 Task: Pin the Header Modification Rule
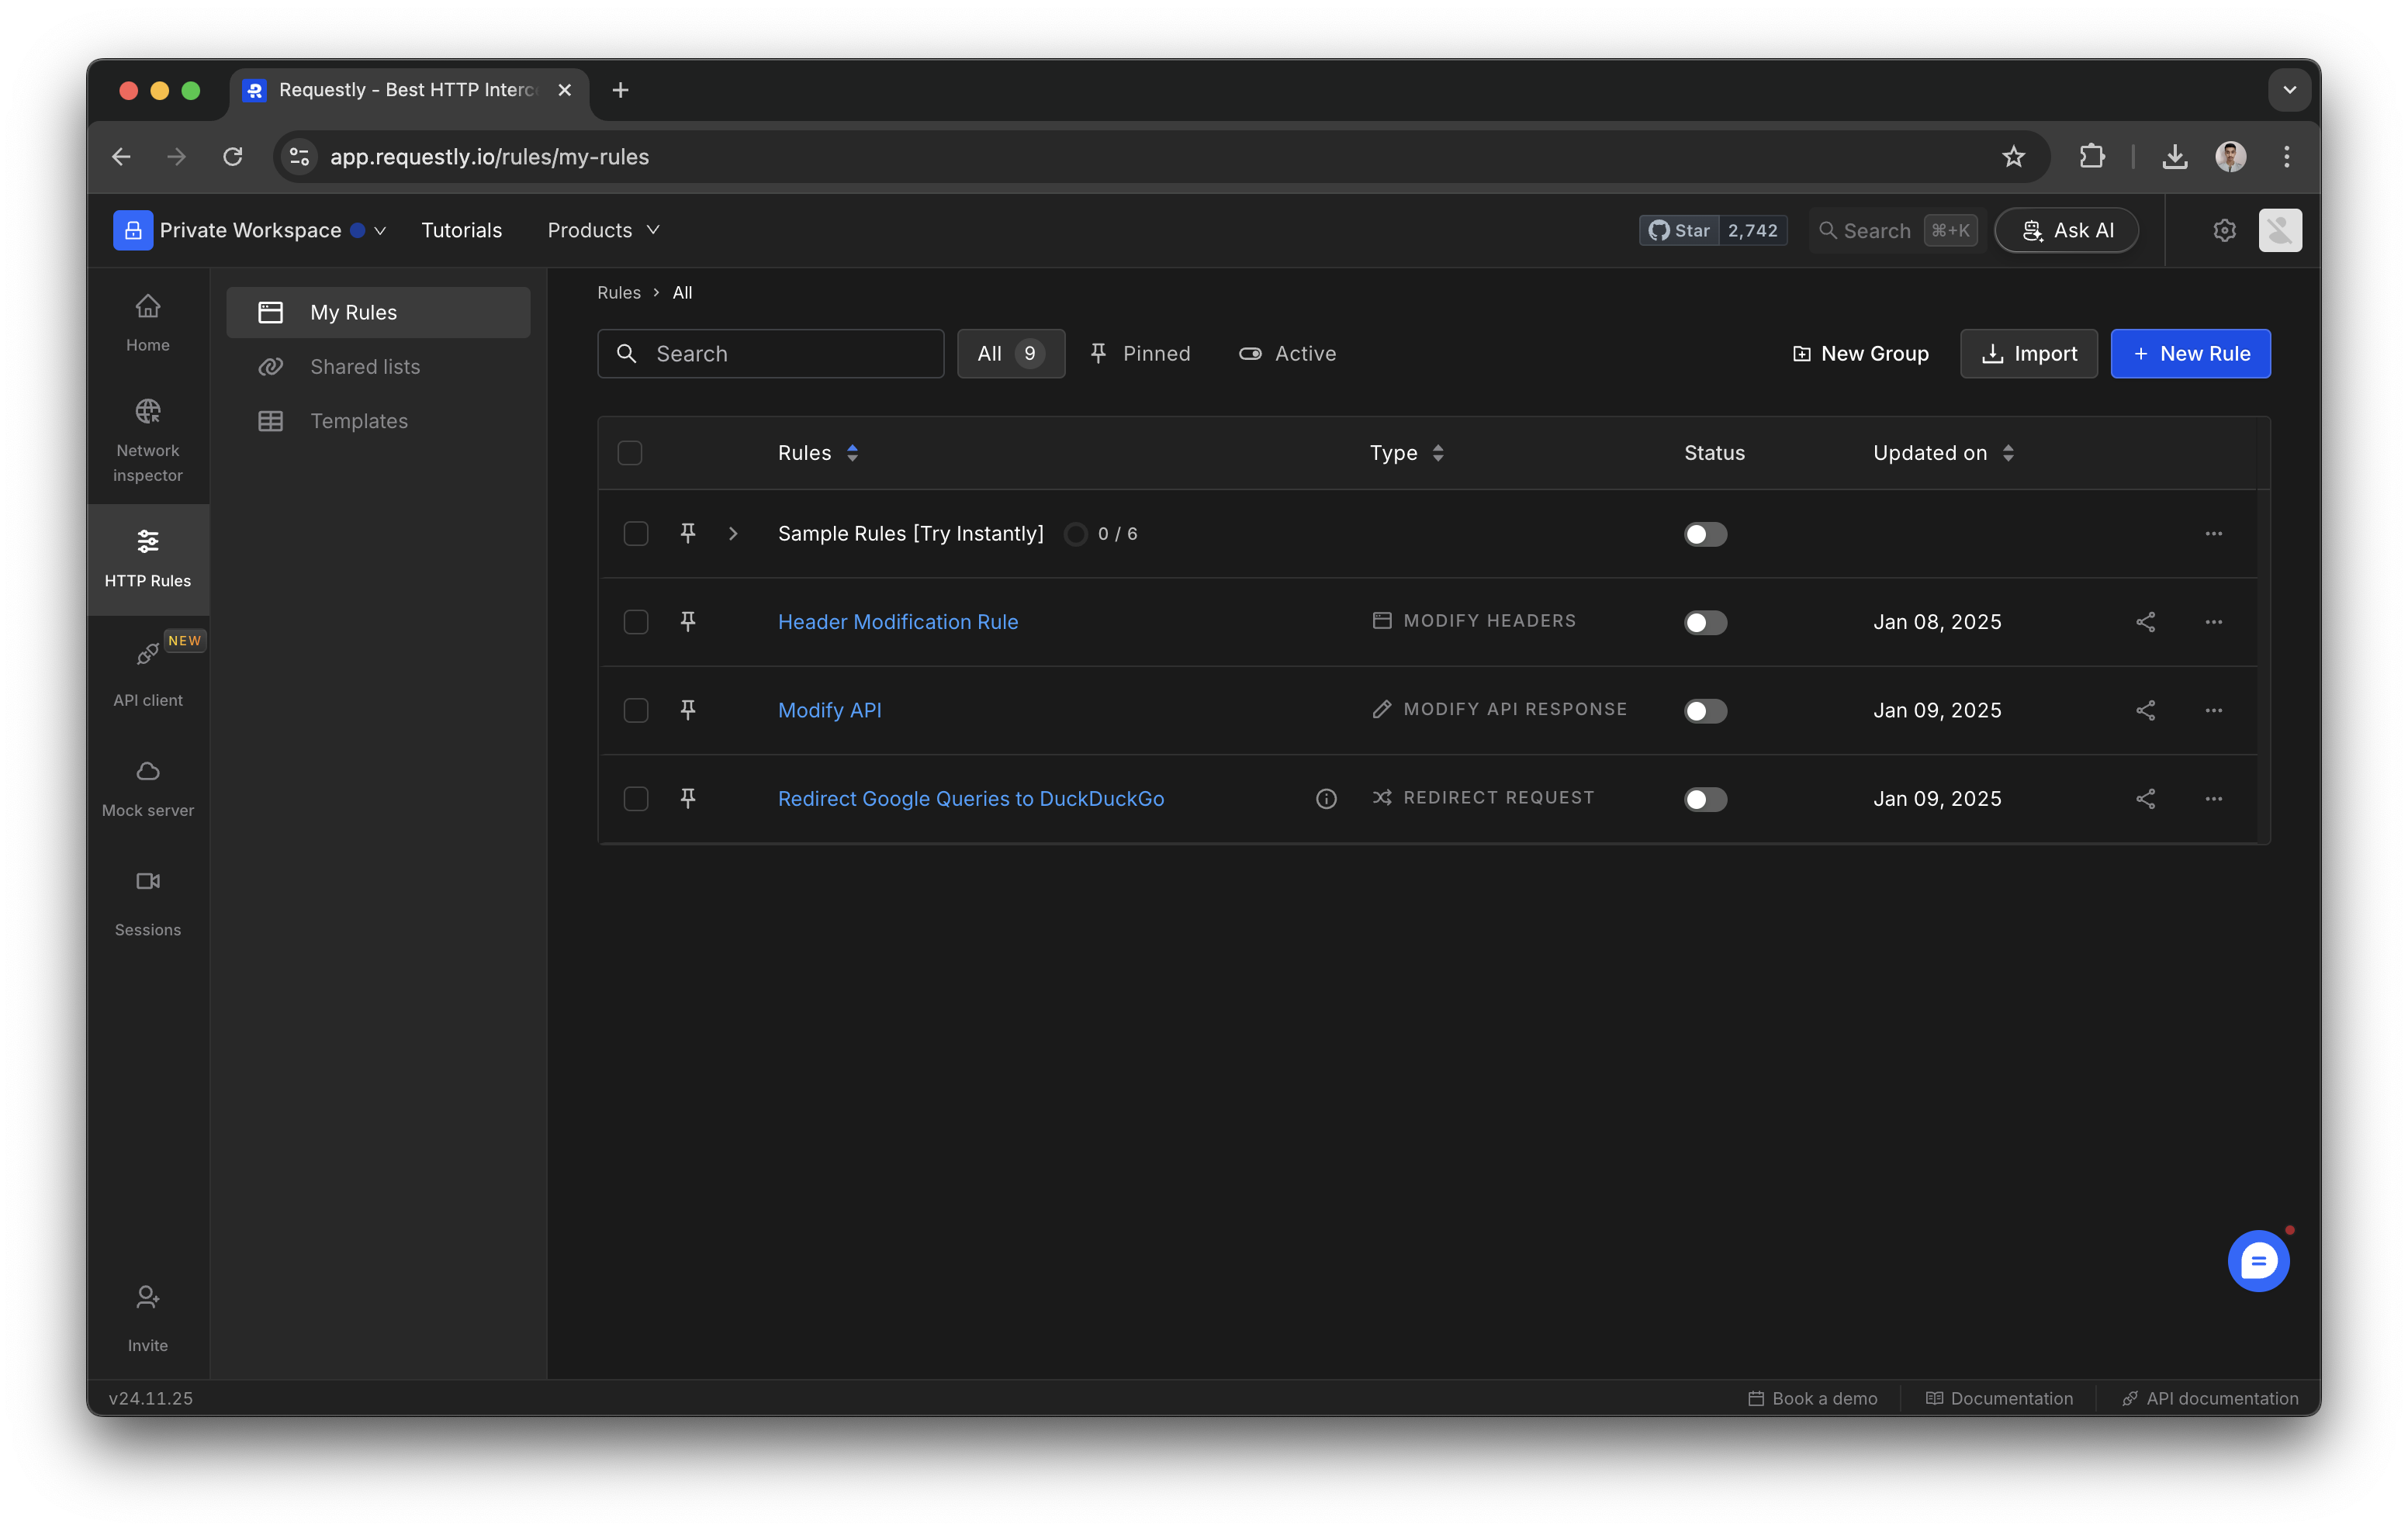tap(688, 621)
